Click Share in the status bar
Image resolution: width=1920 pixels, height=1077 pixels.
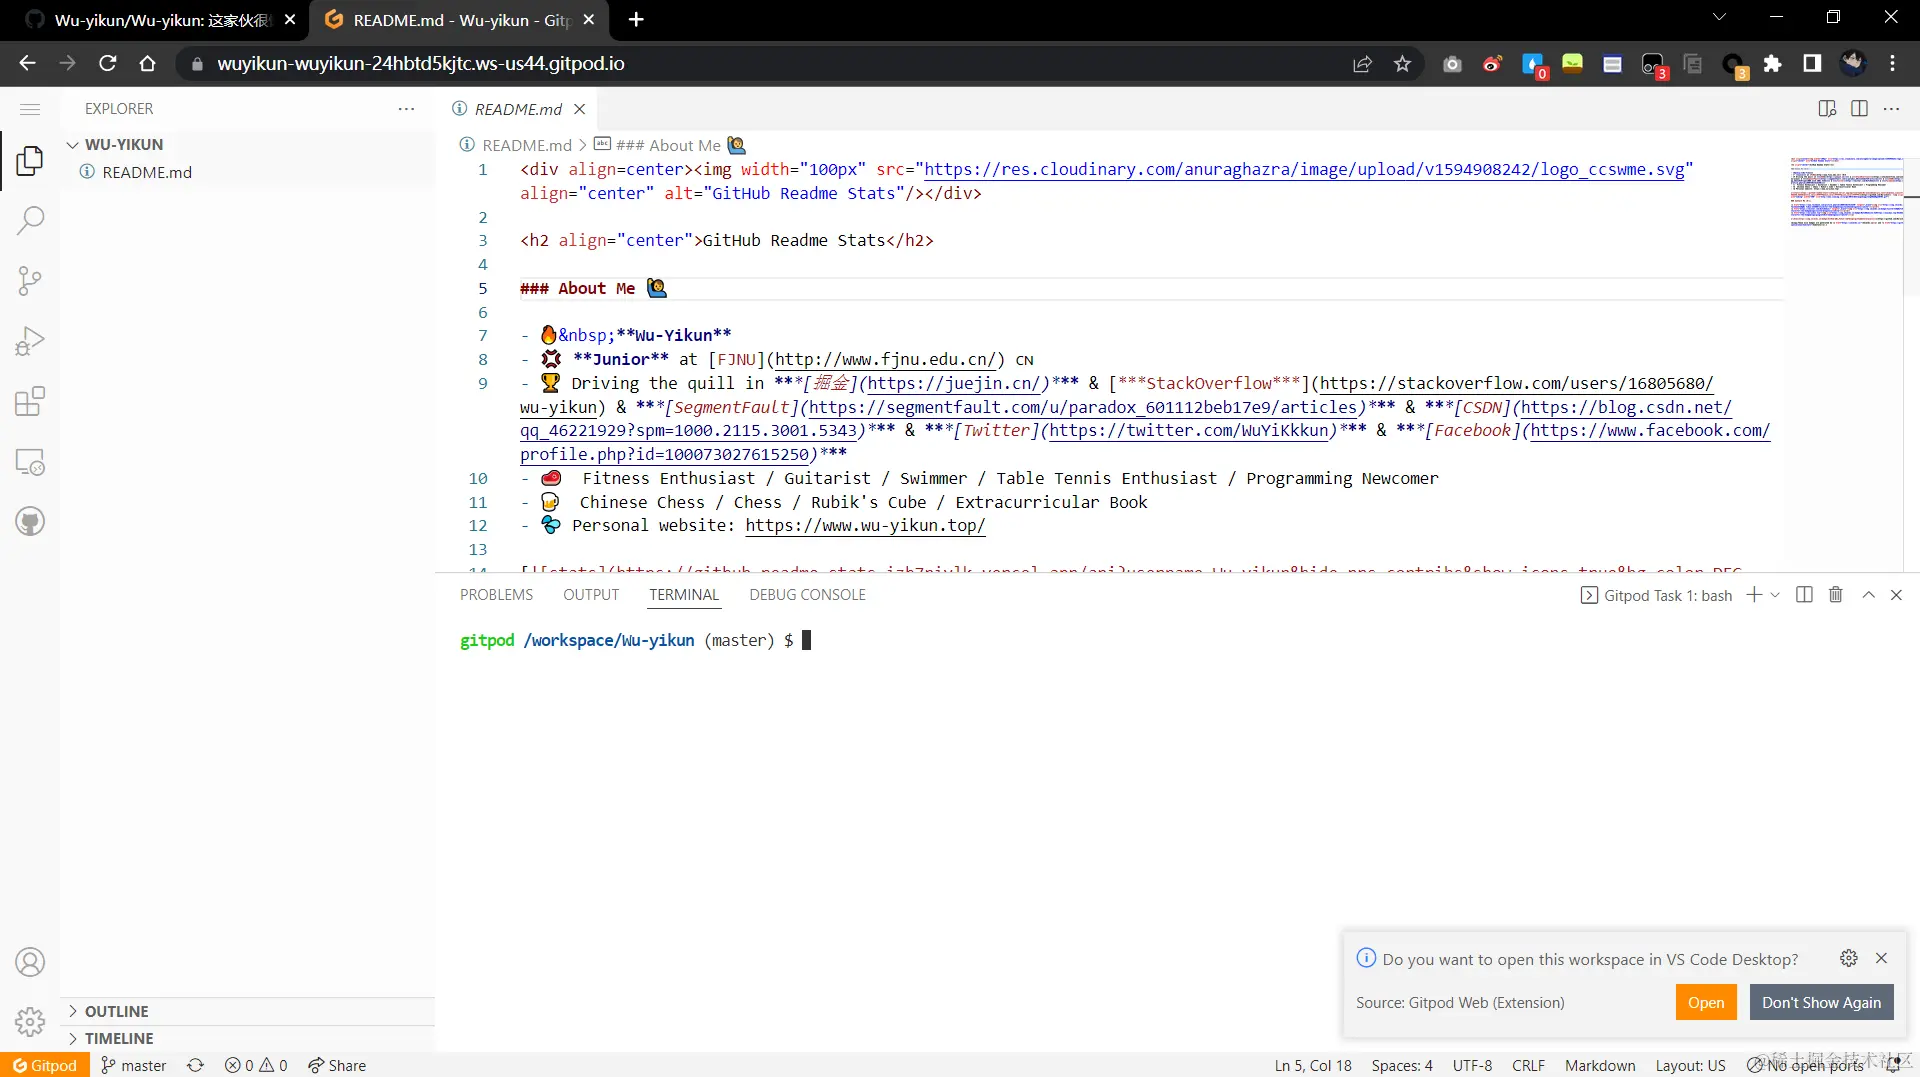[x=337, y=1065]
